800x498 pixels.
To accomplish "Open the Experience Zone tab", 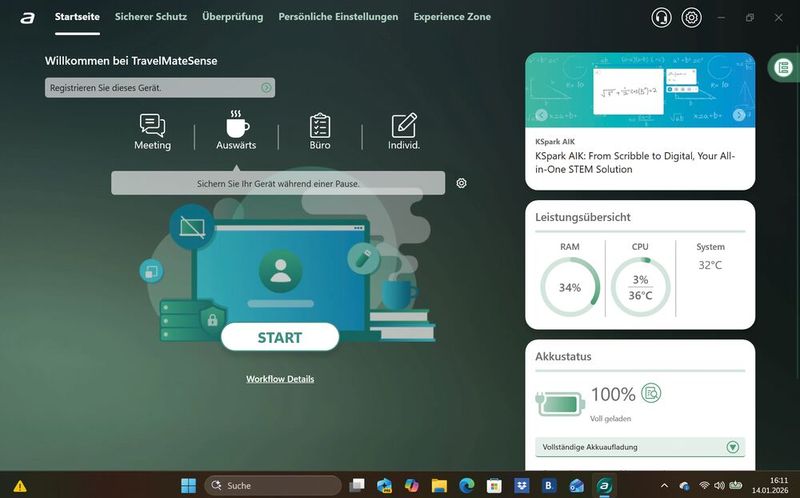I will 452,17.
